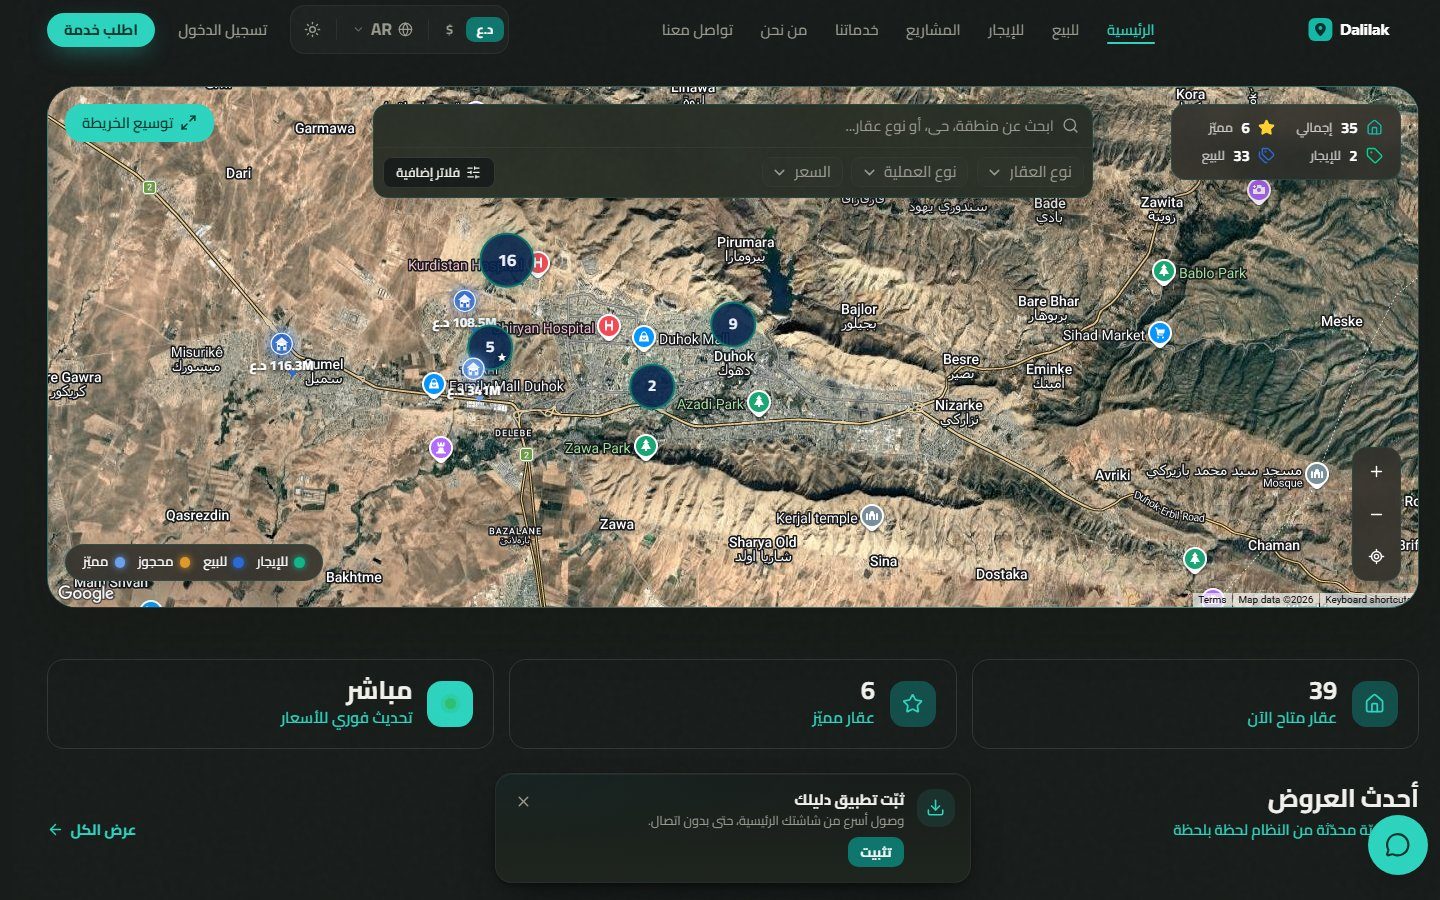The width and height of the screenshot is (1440, 900).
Task: Zoom in the map with plus icon
Action: tap(1376, 472)
